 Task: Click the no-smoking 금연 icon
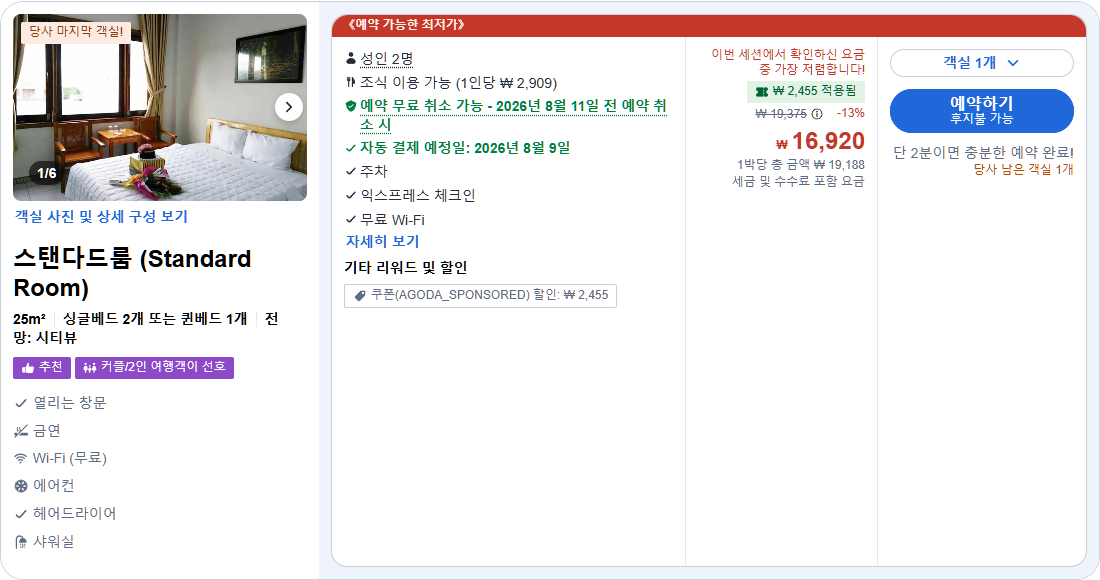coord(21,431)
